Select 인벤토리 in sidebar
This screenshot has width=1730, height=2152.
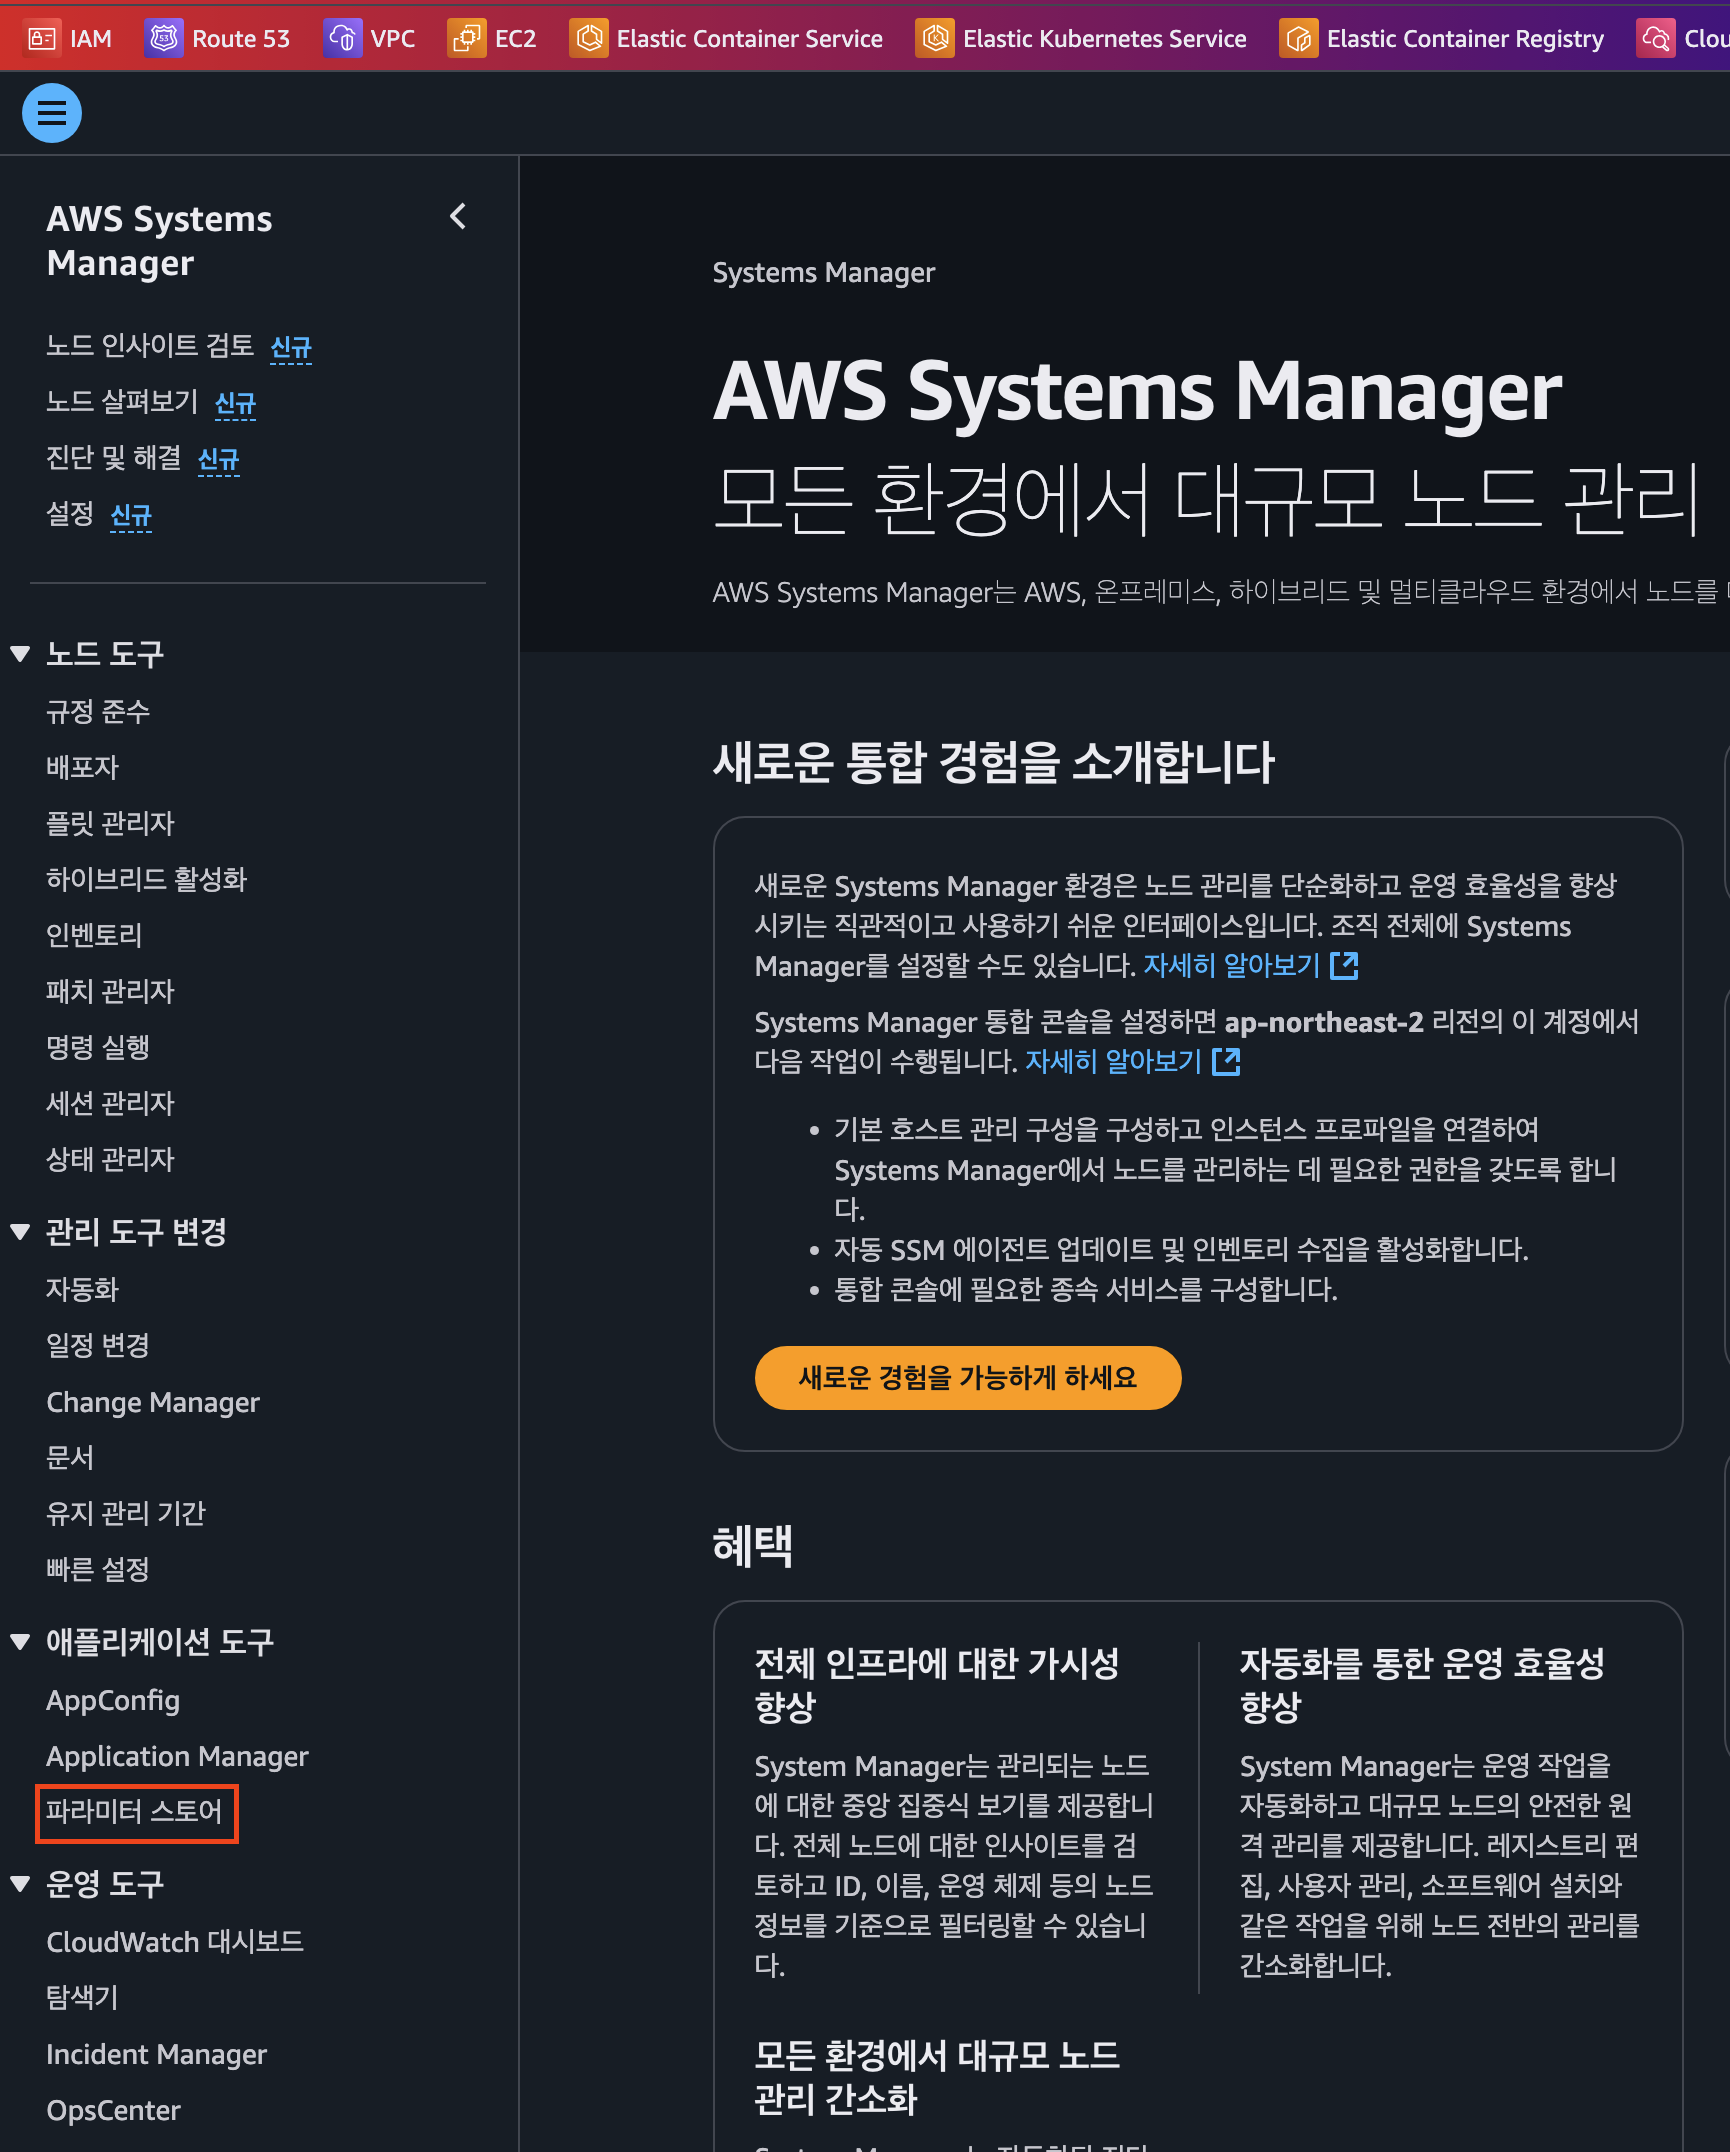[x=94, y=936]
